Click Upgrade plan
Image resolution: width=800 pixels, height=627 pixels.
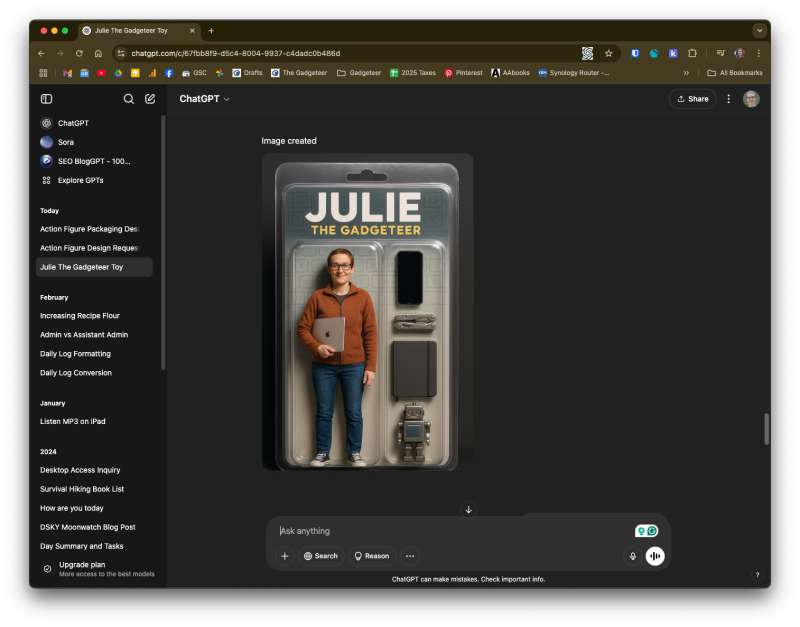pyautogui.click(x=98, y=569)
